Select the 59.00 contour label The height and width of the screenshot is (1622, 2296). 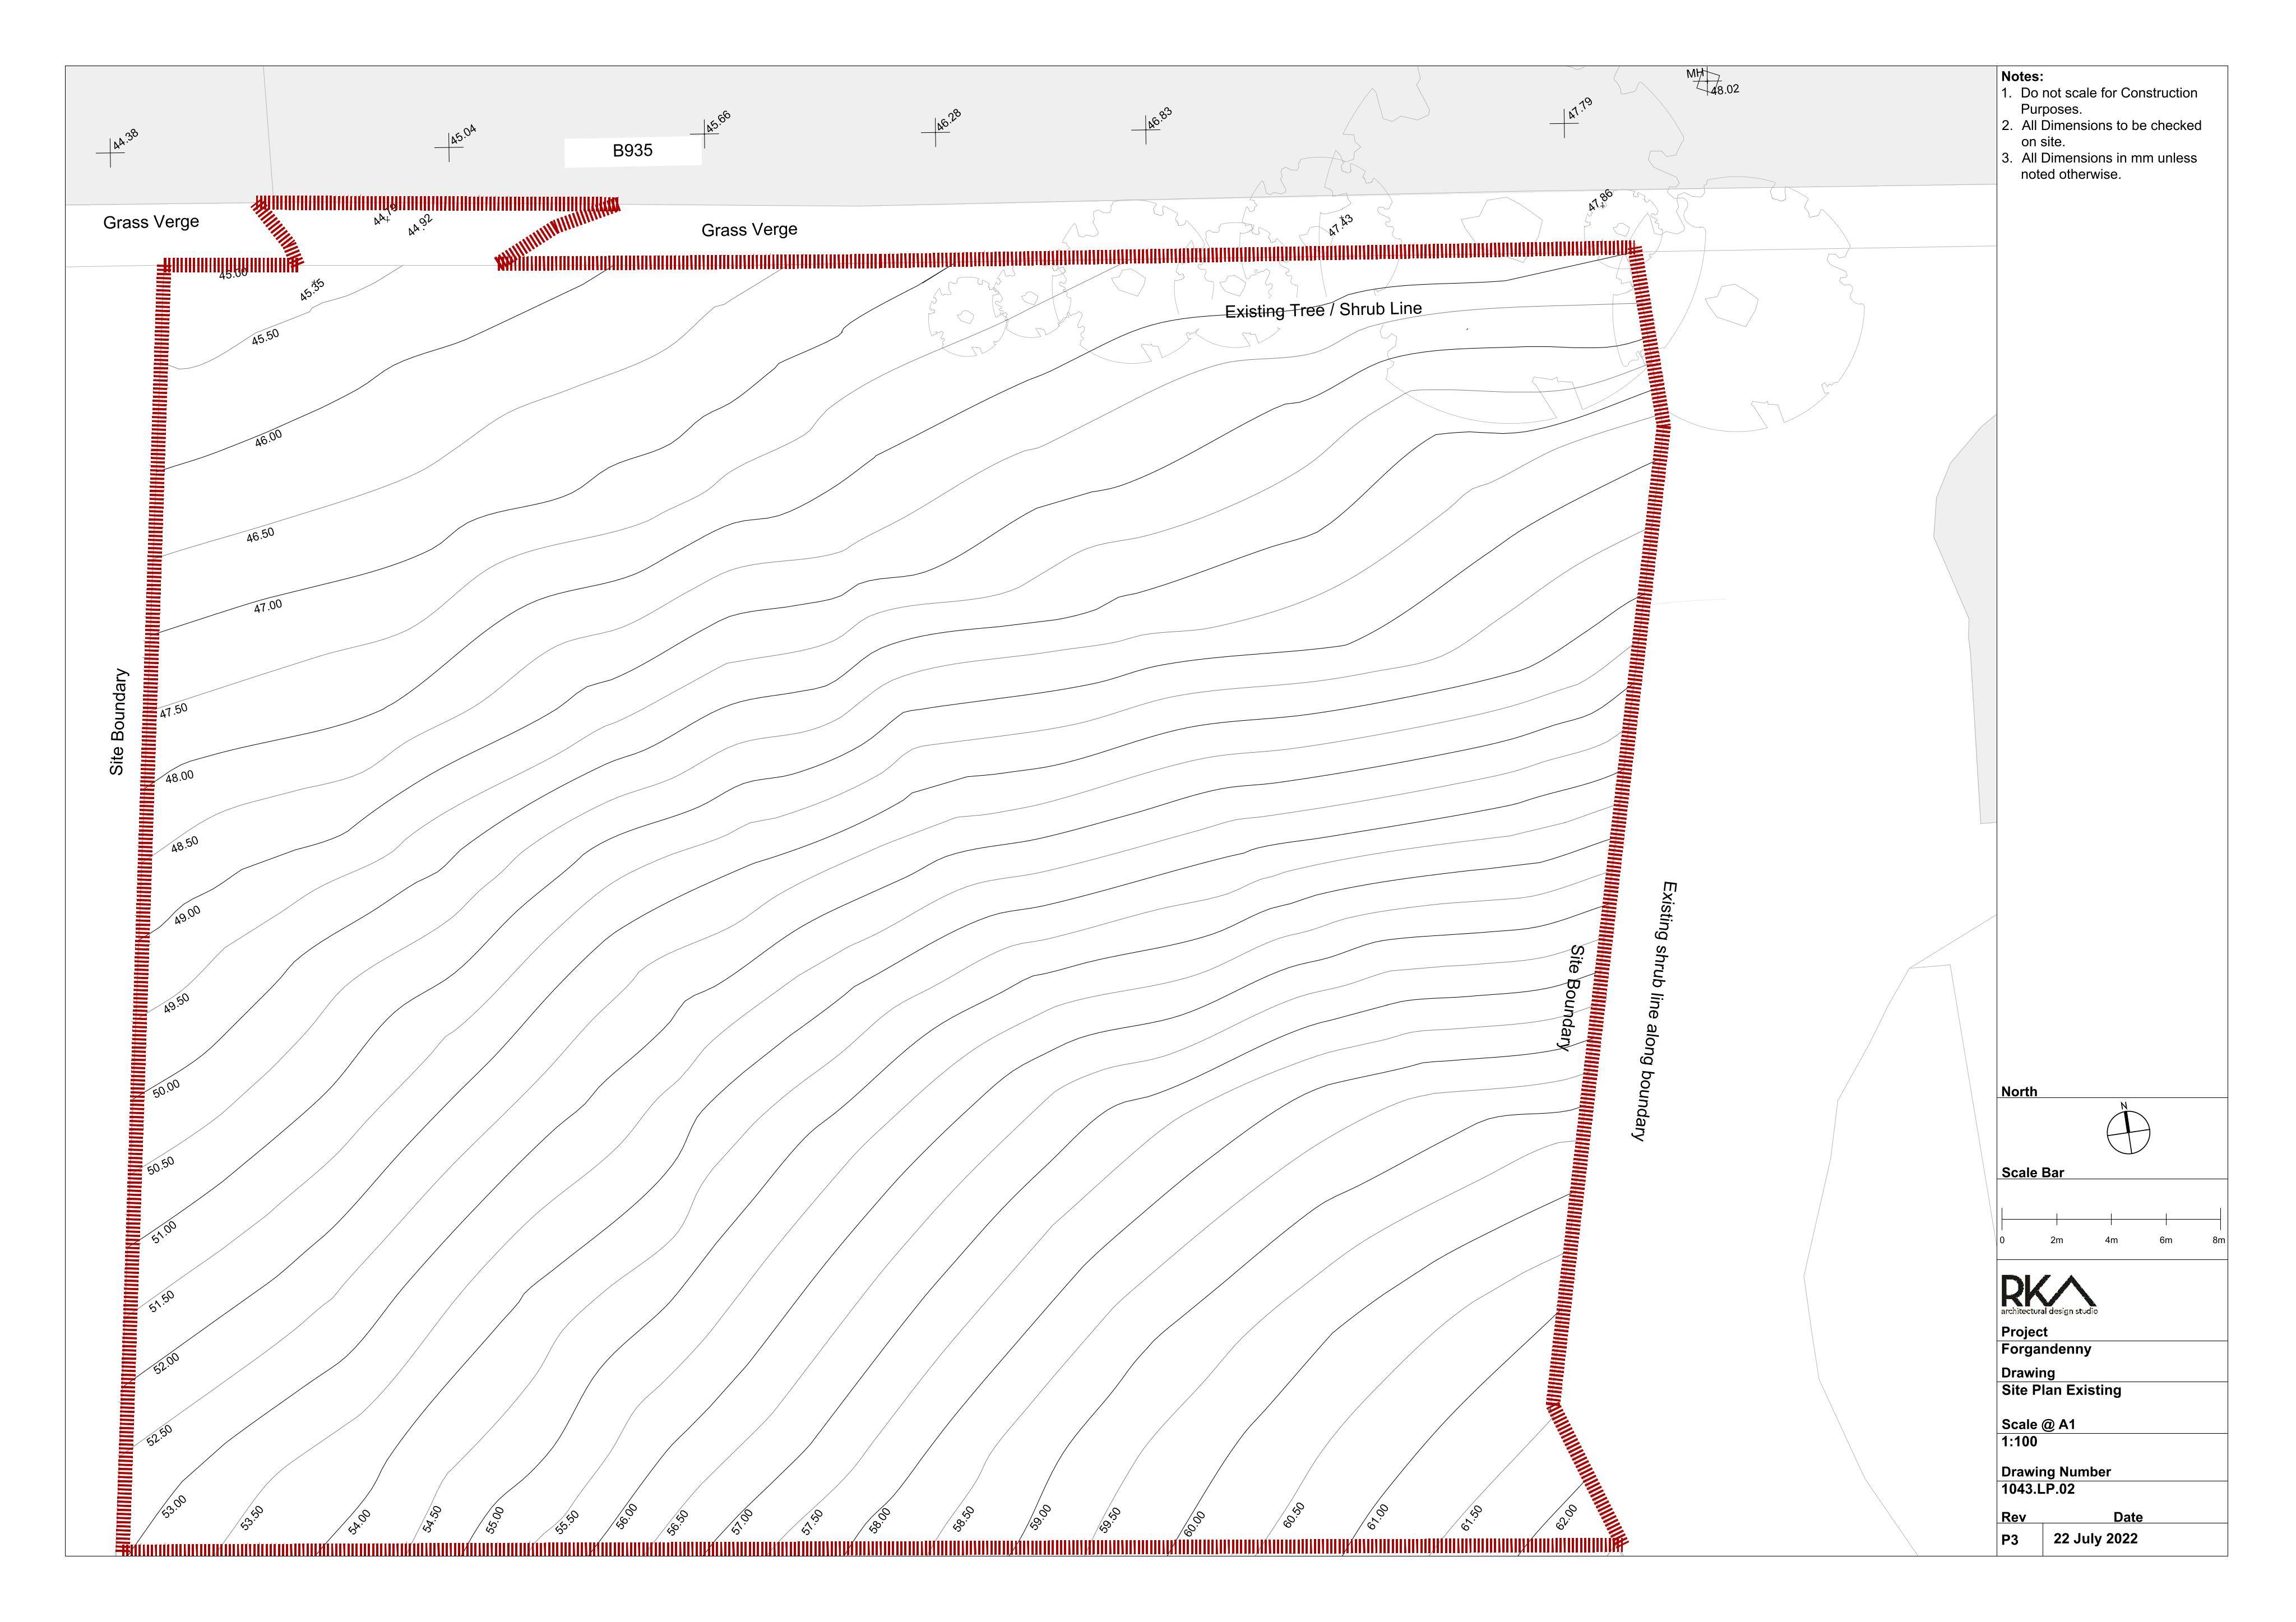click(1040, 1517)
